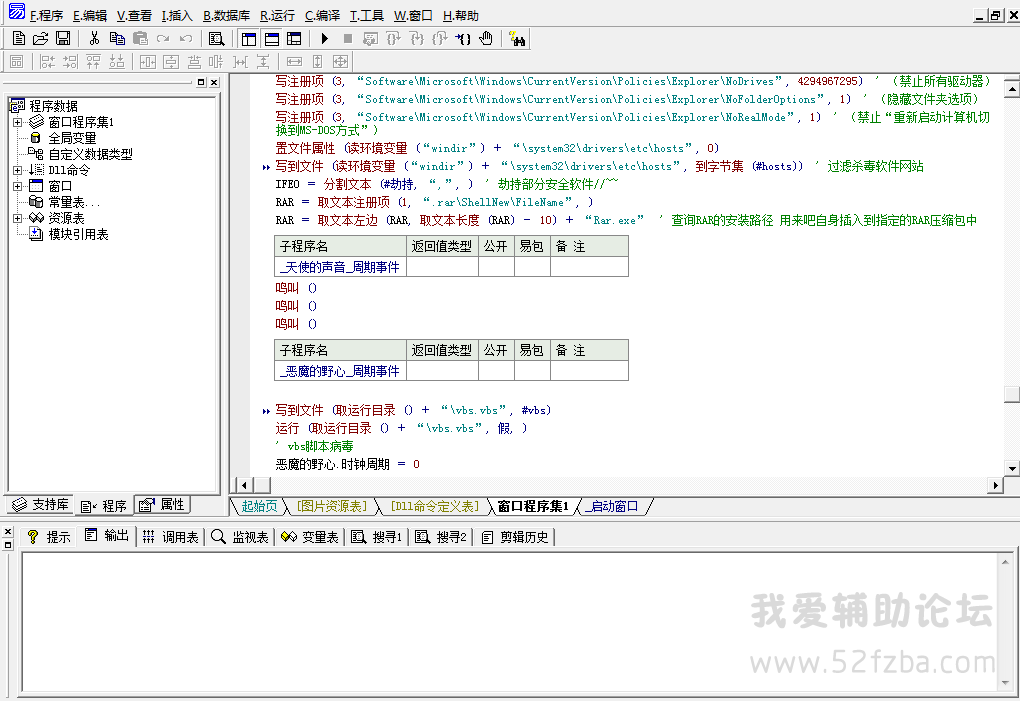This screenshot has height=701, width=1020.
Task: Click the editor horizontal scroll right arrow
Action: [x=995, y=485]
